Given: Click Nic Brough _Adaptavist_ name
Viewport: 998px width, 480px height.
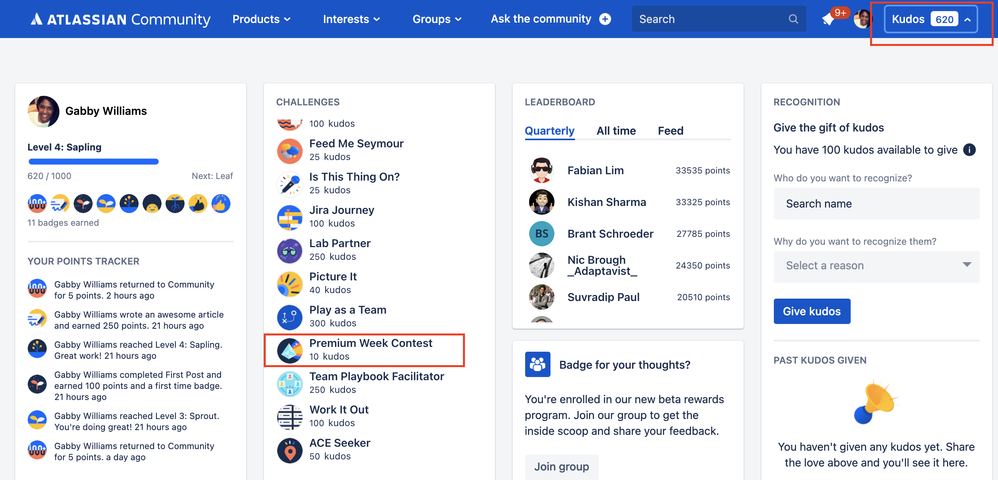Looking at the screenshot, I should click(x=602, y=265).
